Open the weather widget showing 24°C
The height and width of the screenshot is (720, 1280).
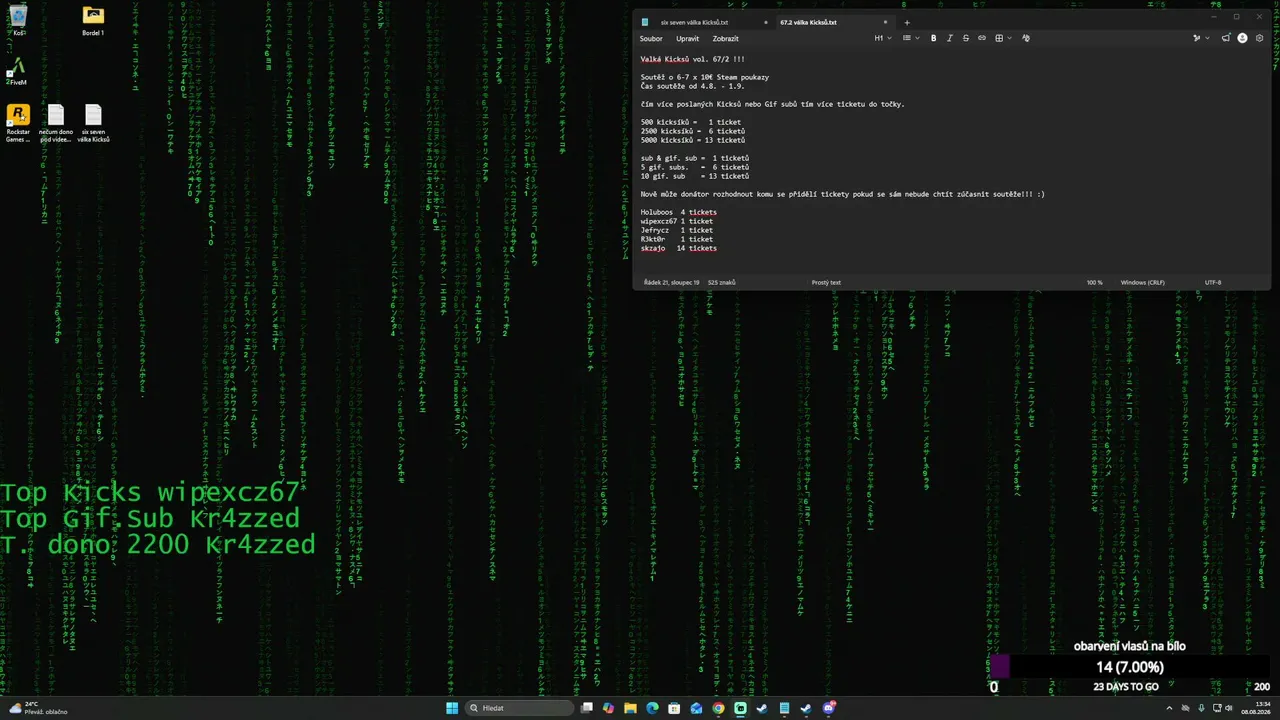point(38,708)
